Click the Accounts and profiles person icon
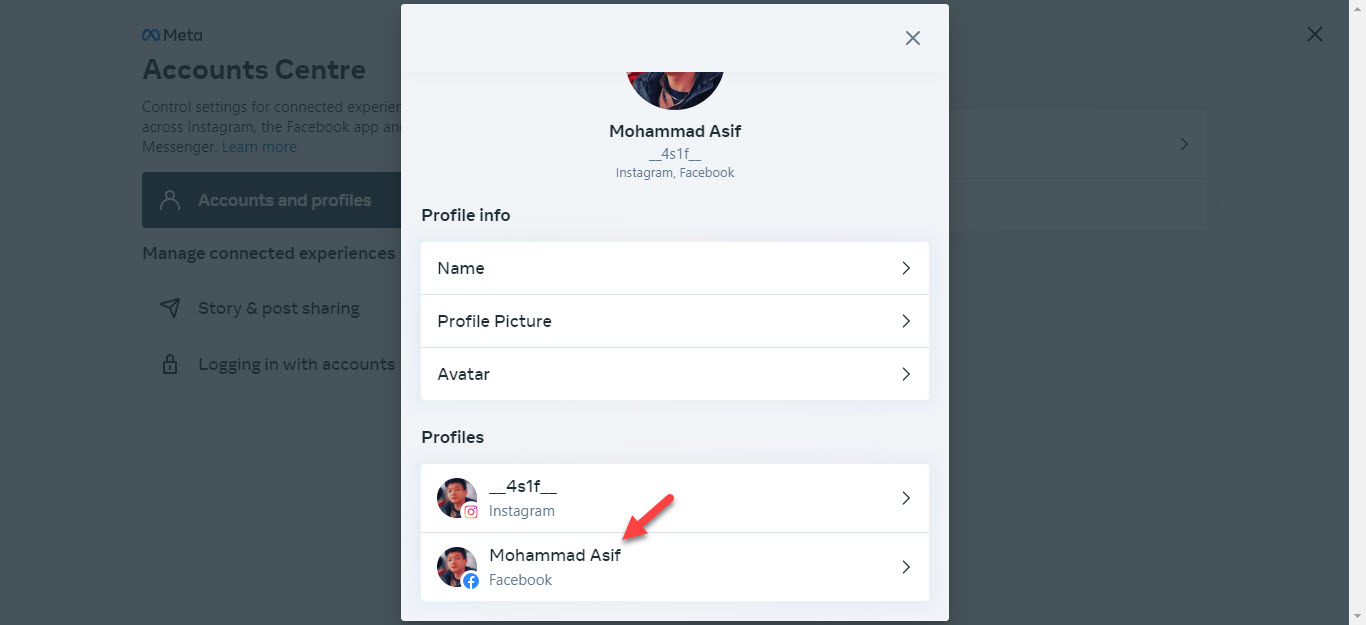1366x625 pixels. (x=170, y=200)
